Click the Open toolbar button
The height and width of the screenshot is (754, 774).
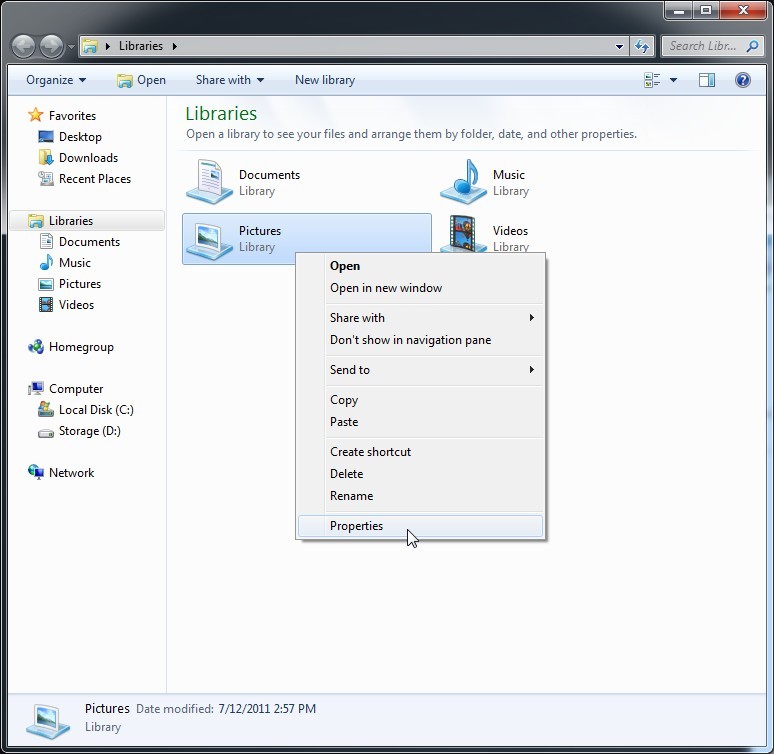tap(141, 80)
